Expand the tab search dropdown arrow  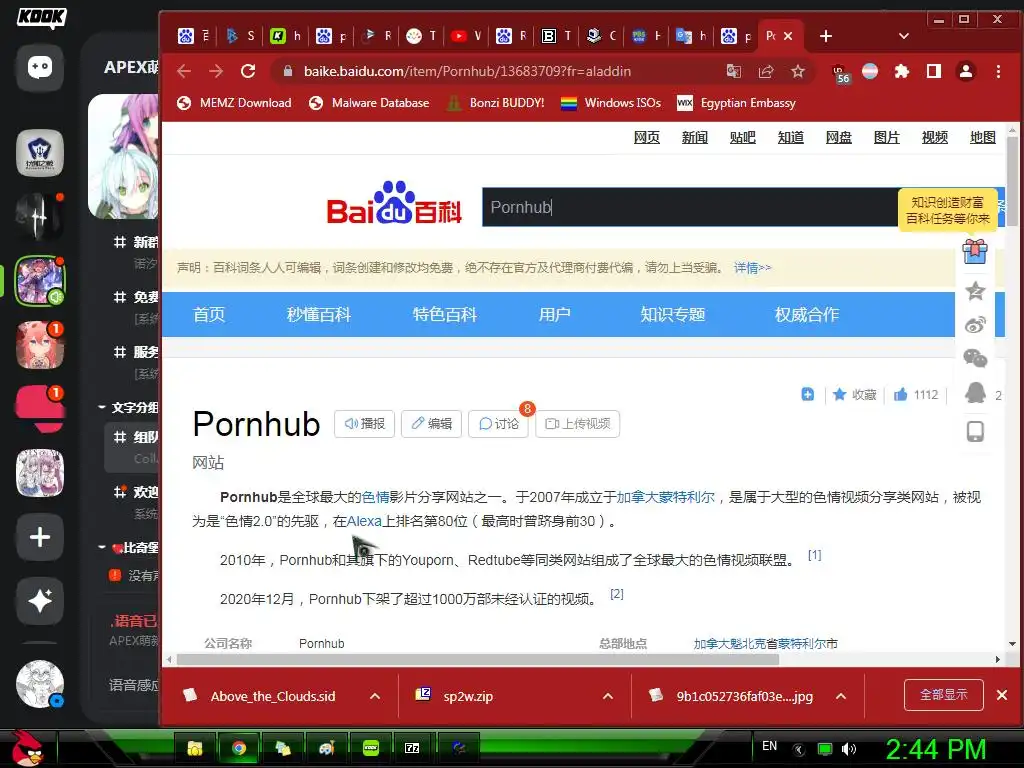click(904, 36)
